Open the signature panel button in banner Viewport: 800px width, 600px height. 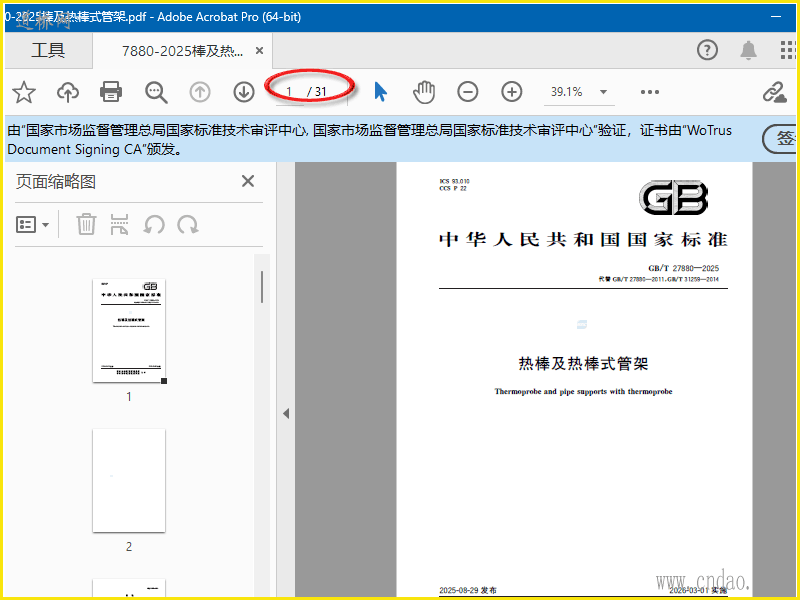[x=780, y=139]
